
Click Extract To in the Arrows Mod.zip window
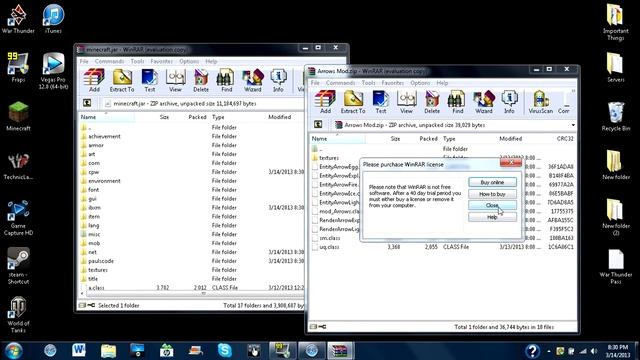[x=353, y=102]
